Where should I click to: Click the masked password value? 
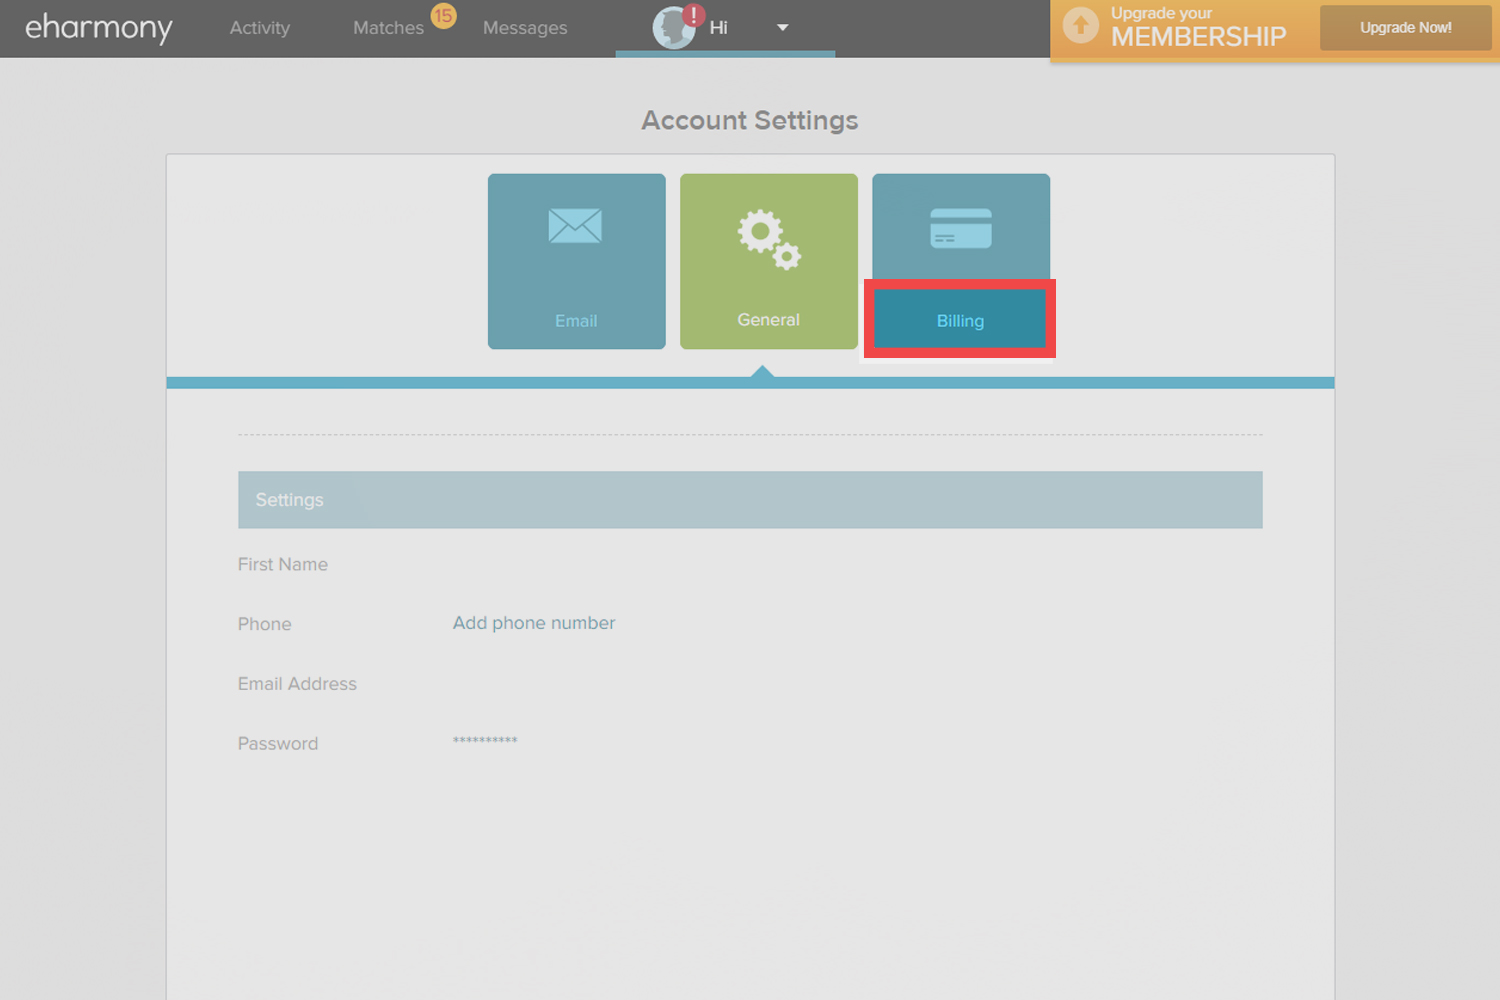(484, 741)
